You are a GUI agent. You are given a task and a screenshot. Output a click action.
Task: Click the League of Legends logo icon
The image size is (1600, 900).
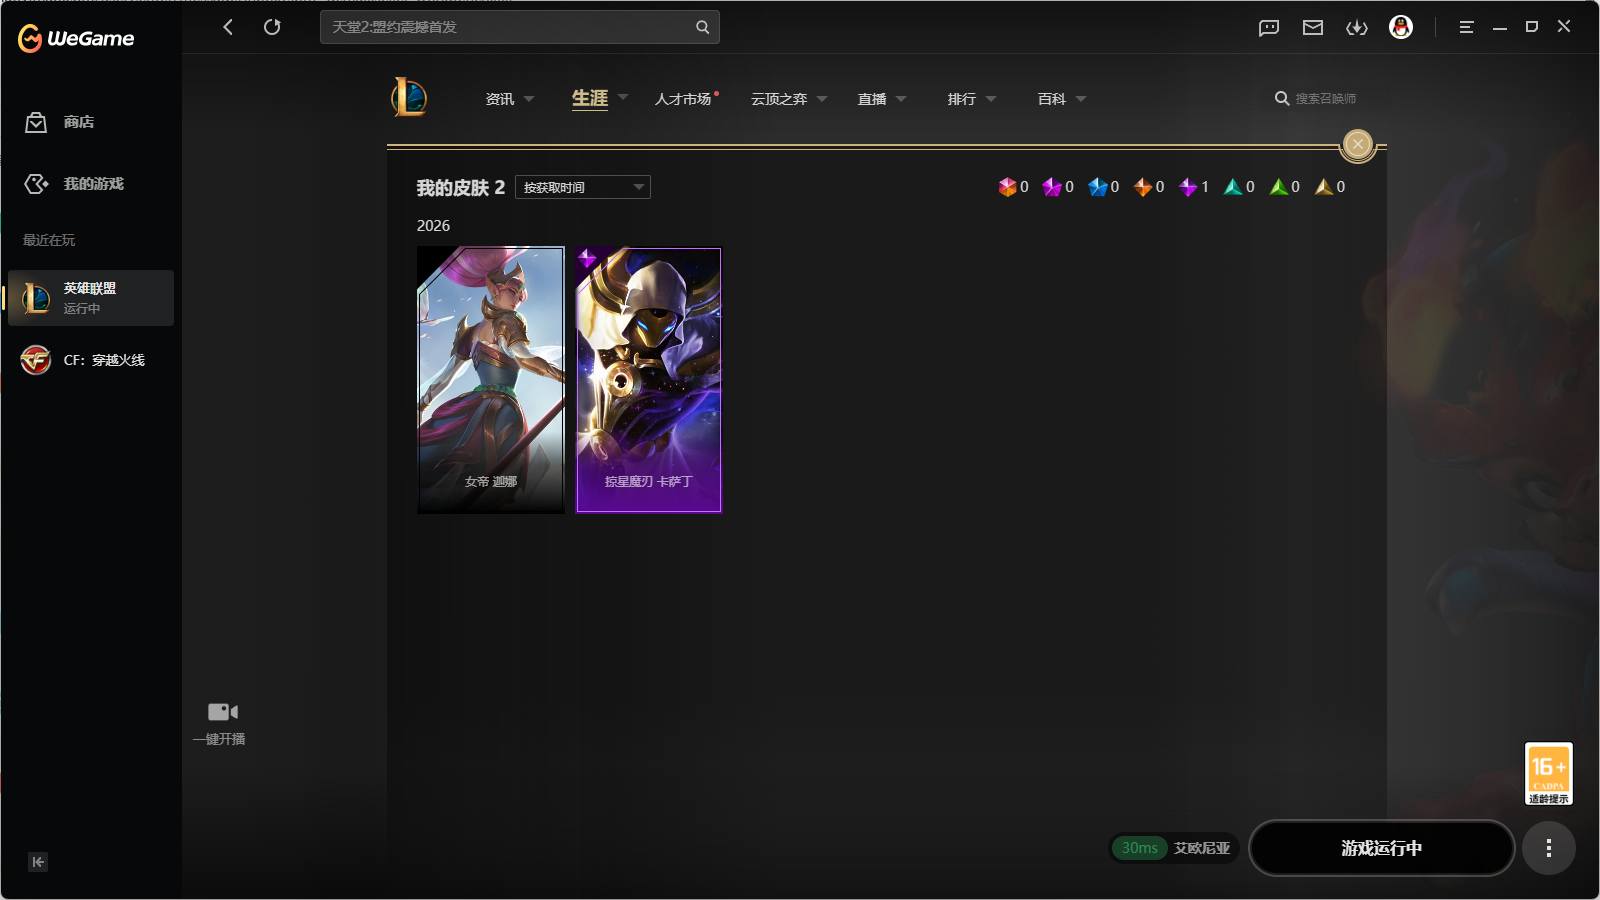[409, 98]
